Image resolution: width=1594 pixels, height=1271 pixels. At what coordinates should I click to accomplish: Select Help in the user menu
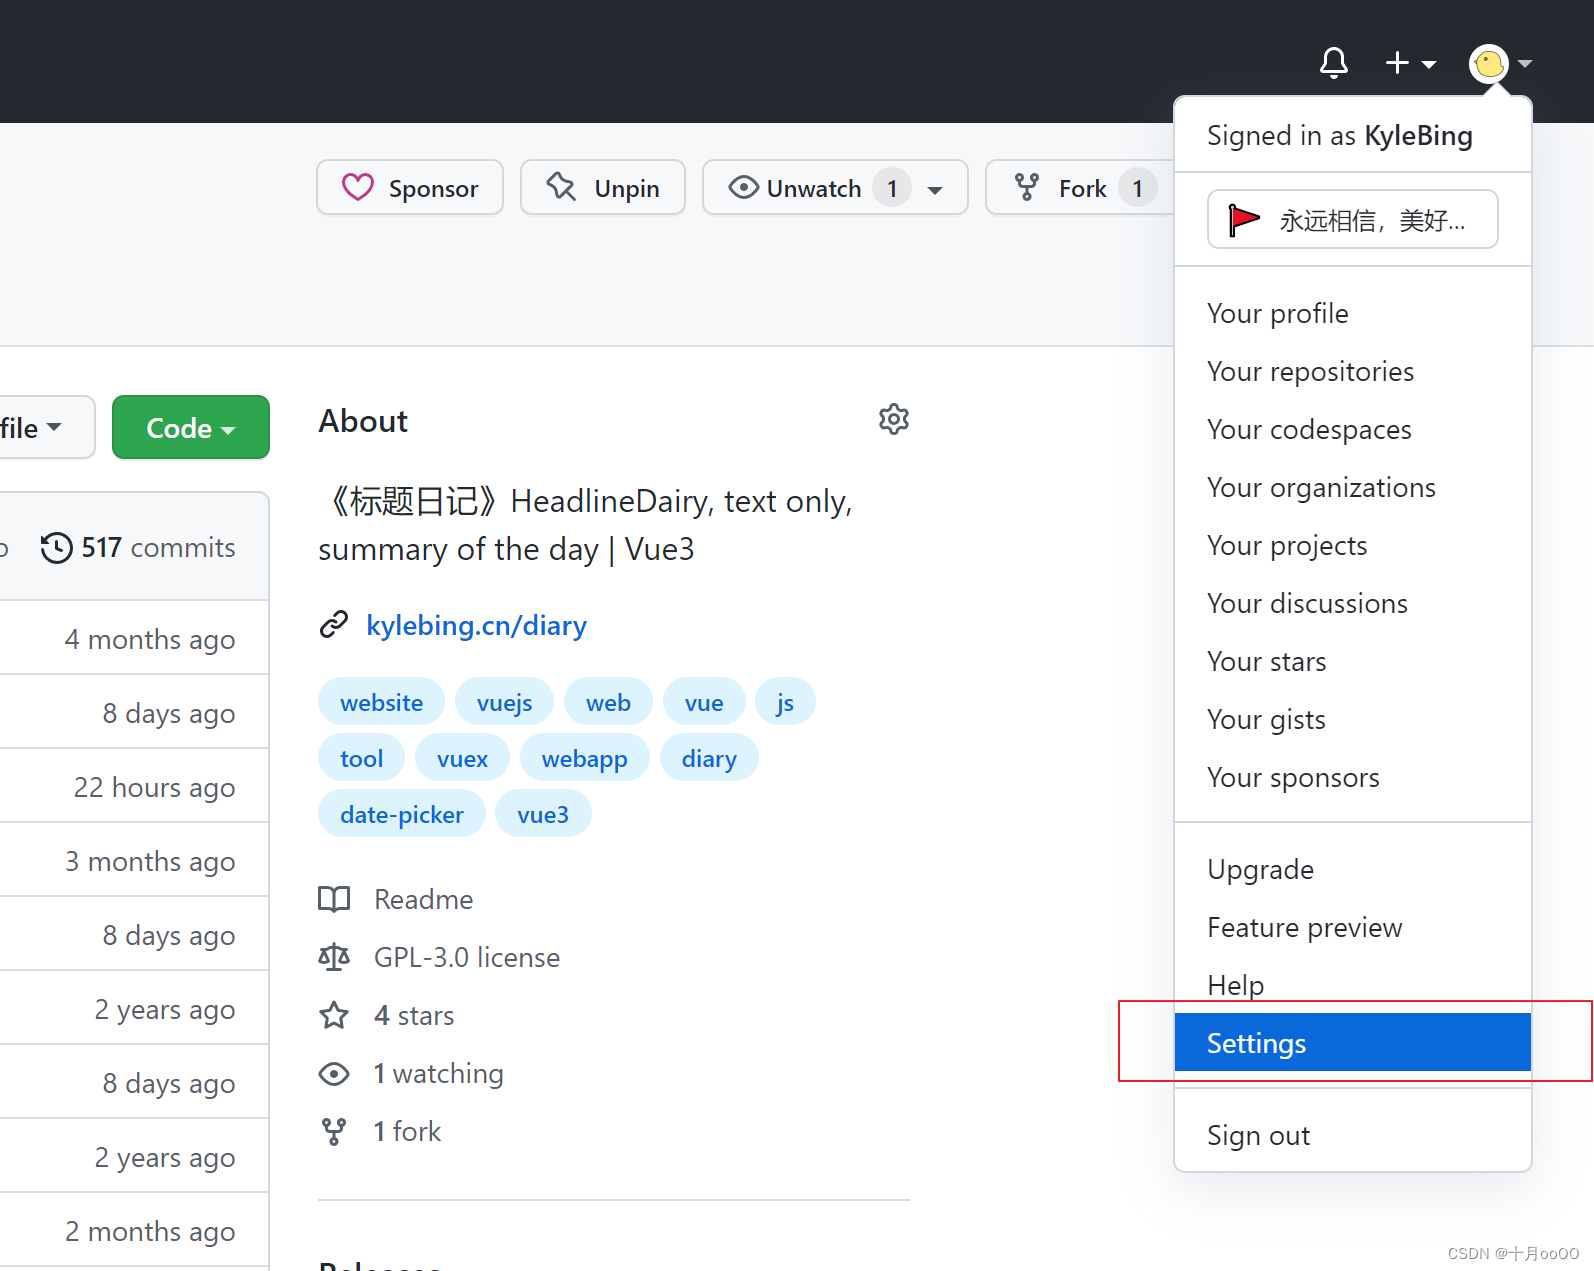pyautogui.click(x=1353, y=985)
